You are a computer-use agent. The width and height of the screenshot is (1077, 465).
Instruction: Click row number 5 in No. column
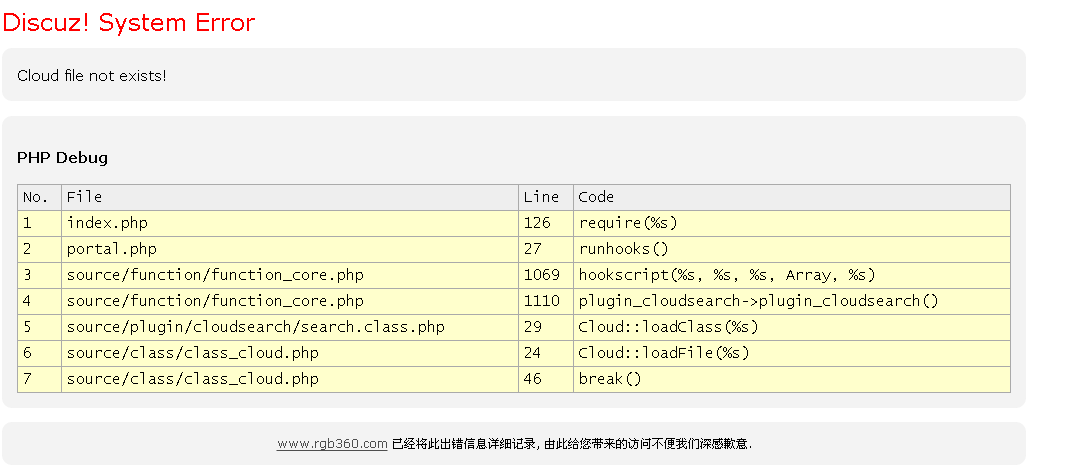tap(40, 328)
